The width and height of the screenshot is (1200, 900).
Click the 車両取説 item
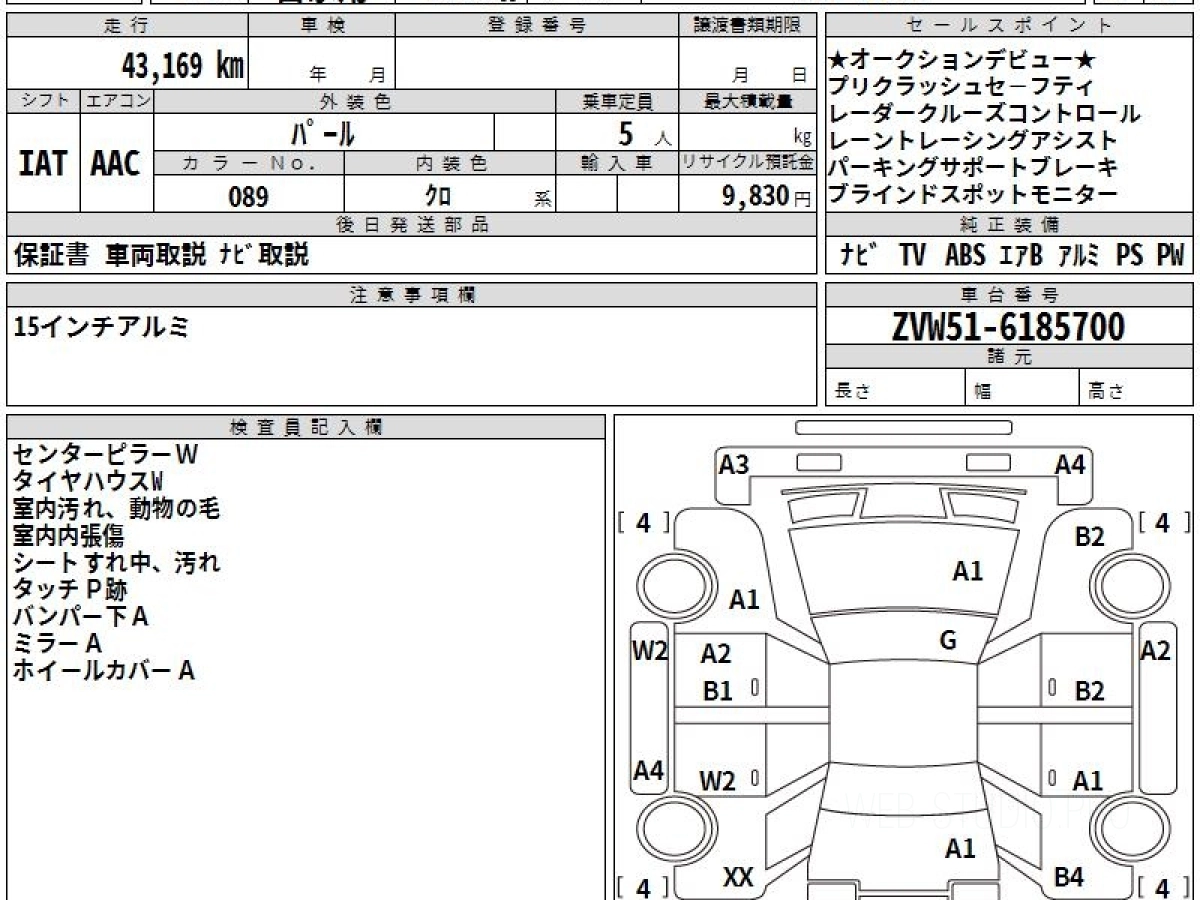[x=156, y=255]
